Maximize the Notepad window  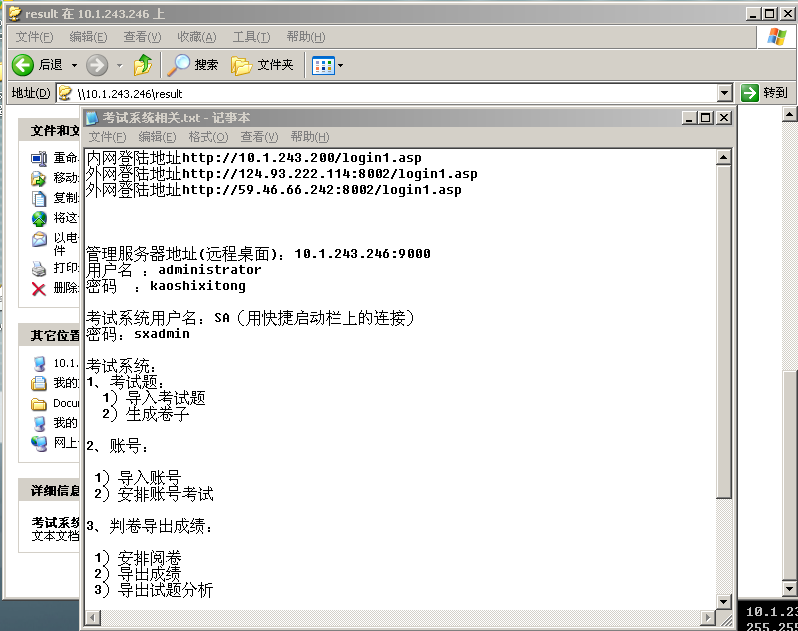706,118
